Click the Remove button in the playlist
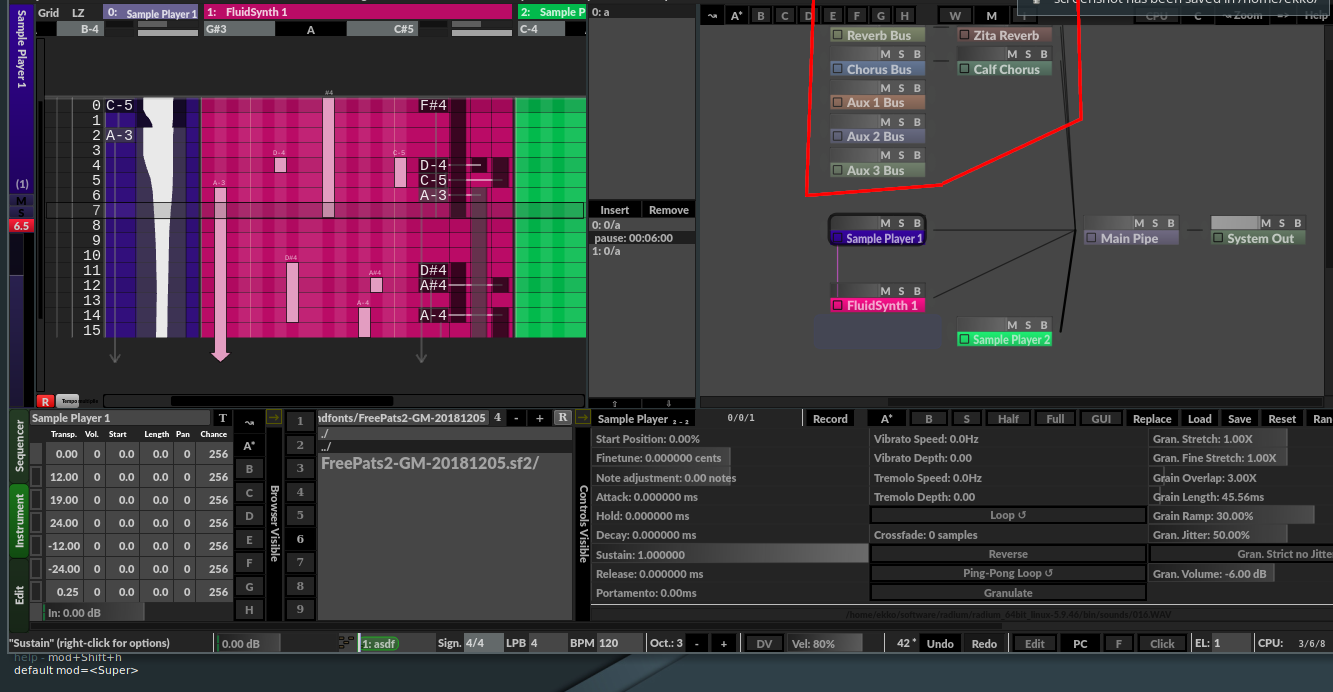This screenshot has width=1333, height=692. [x=668, y=210]
